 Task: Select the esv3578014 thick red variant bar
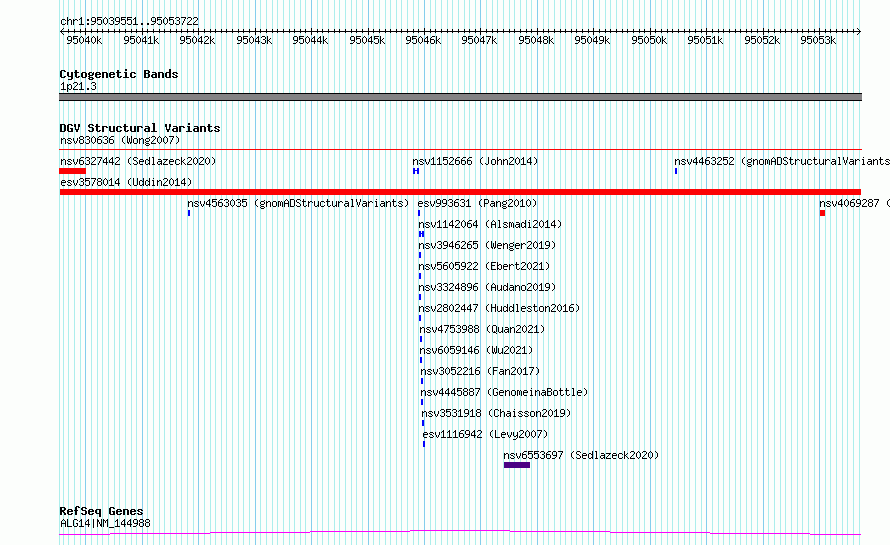tap(460, 192)
